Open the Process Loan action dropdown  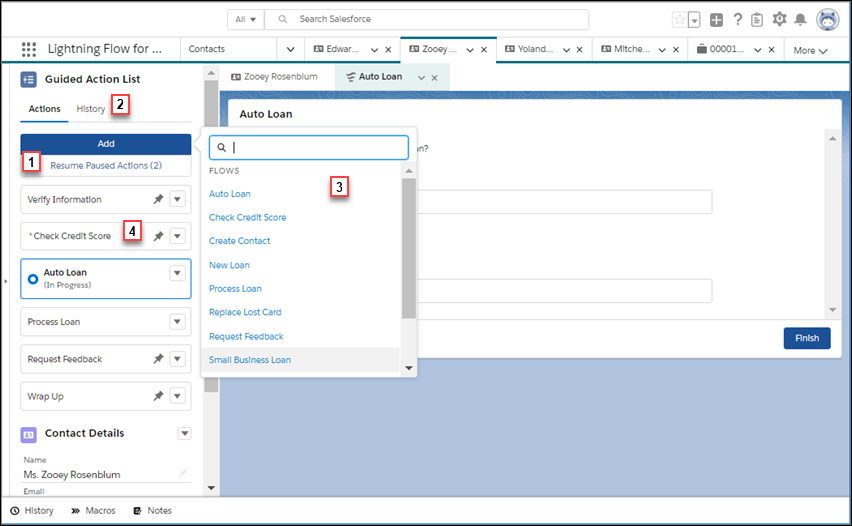coord(178,322)
